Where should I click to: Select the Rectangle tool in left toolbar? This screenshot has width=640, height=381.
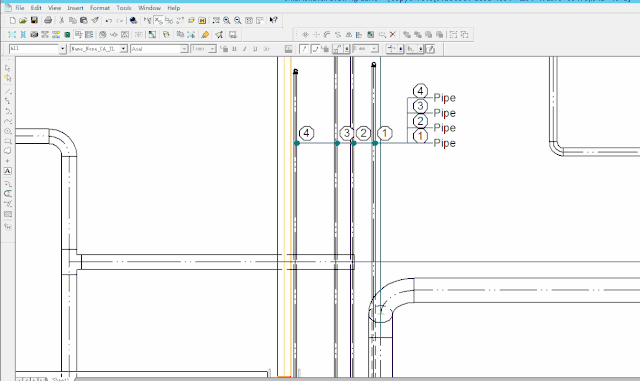pos(7,141)
